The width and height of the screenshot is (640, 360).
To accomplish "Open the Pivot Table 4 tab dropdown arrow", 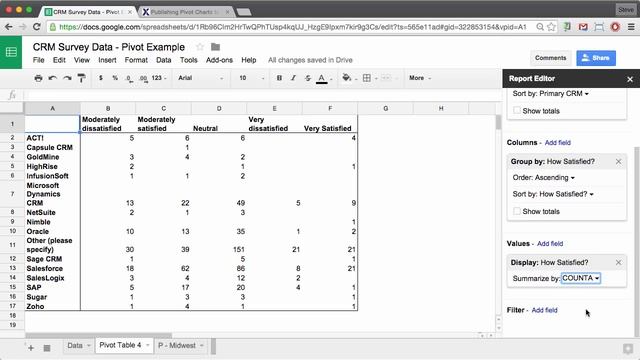I will tap(147, 345).
